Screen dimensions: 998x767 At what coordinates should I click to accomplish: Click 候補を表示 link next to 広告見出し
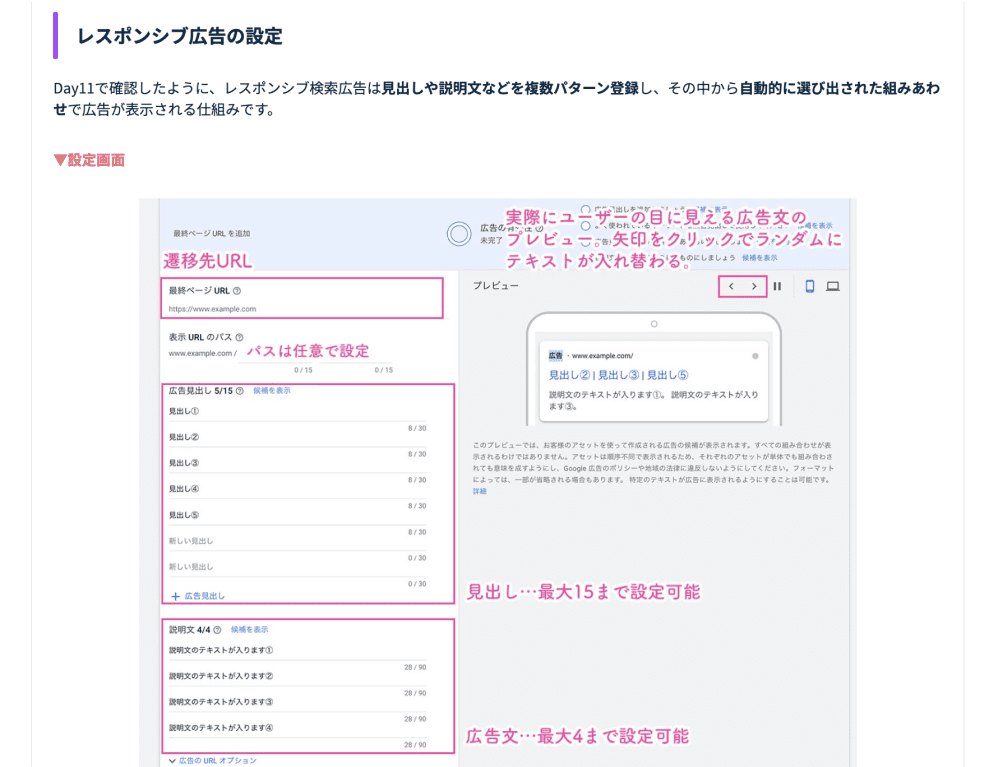tap(271, 391)
